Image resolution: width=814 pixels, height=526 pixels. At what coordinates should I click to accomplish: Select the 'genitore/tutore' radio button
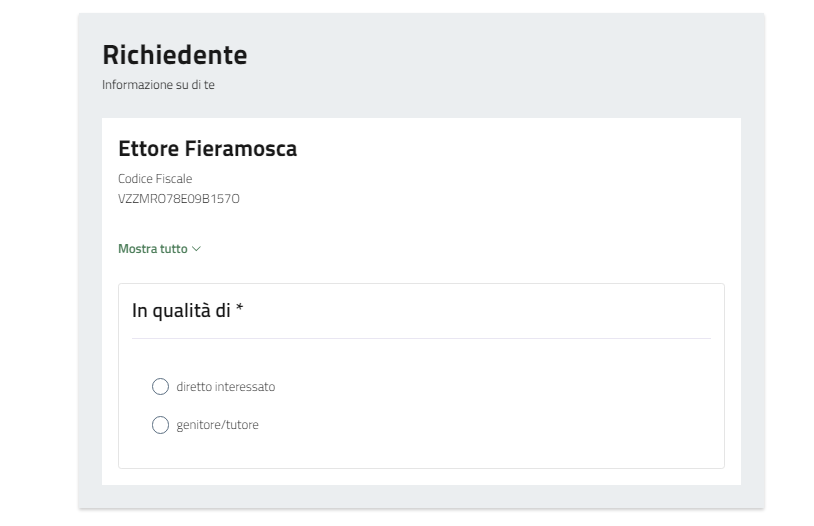[160, 425]
